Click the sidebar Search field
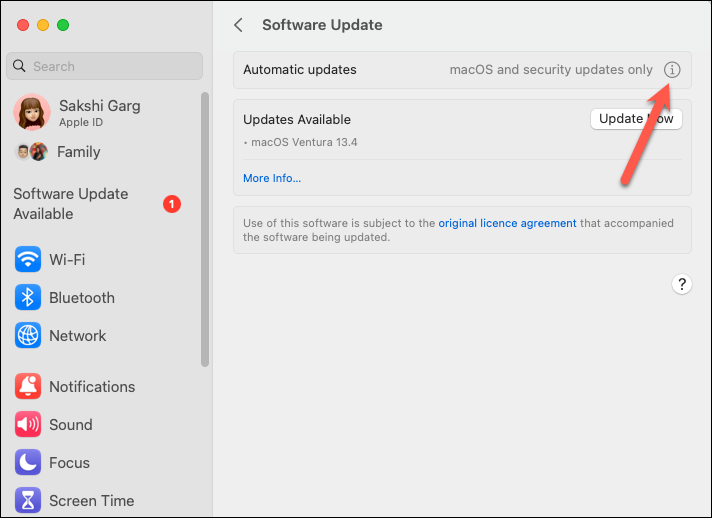 (x=104, y=66)
